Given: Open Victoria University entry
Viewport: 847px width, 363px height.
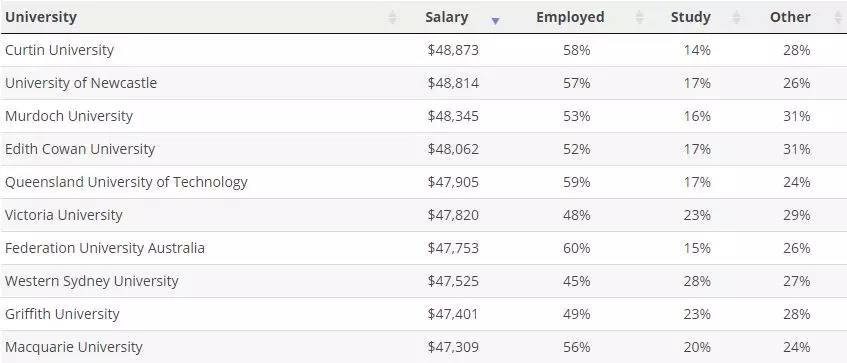Looking at the screenshot, I should pos(64,215).
